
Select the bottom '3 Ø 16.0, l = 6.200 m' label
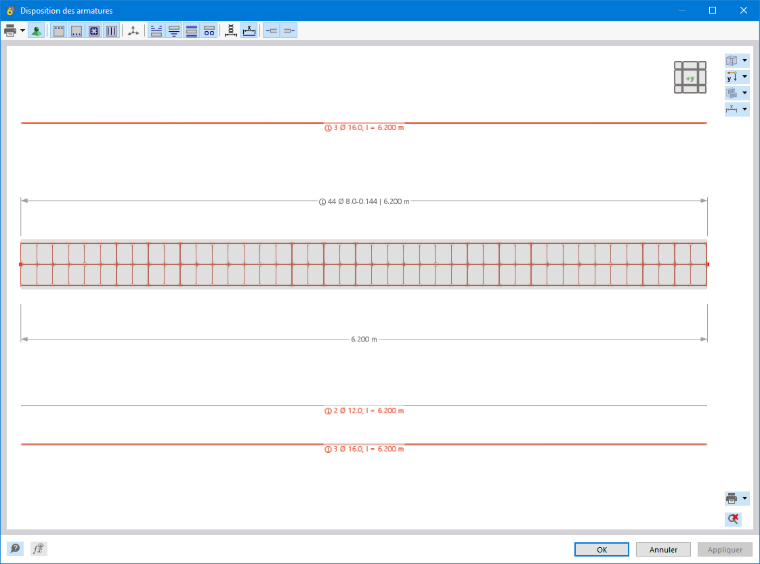click(364, 449)
